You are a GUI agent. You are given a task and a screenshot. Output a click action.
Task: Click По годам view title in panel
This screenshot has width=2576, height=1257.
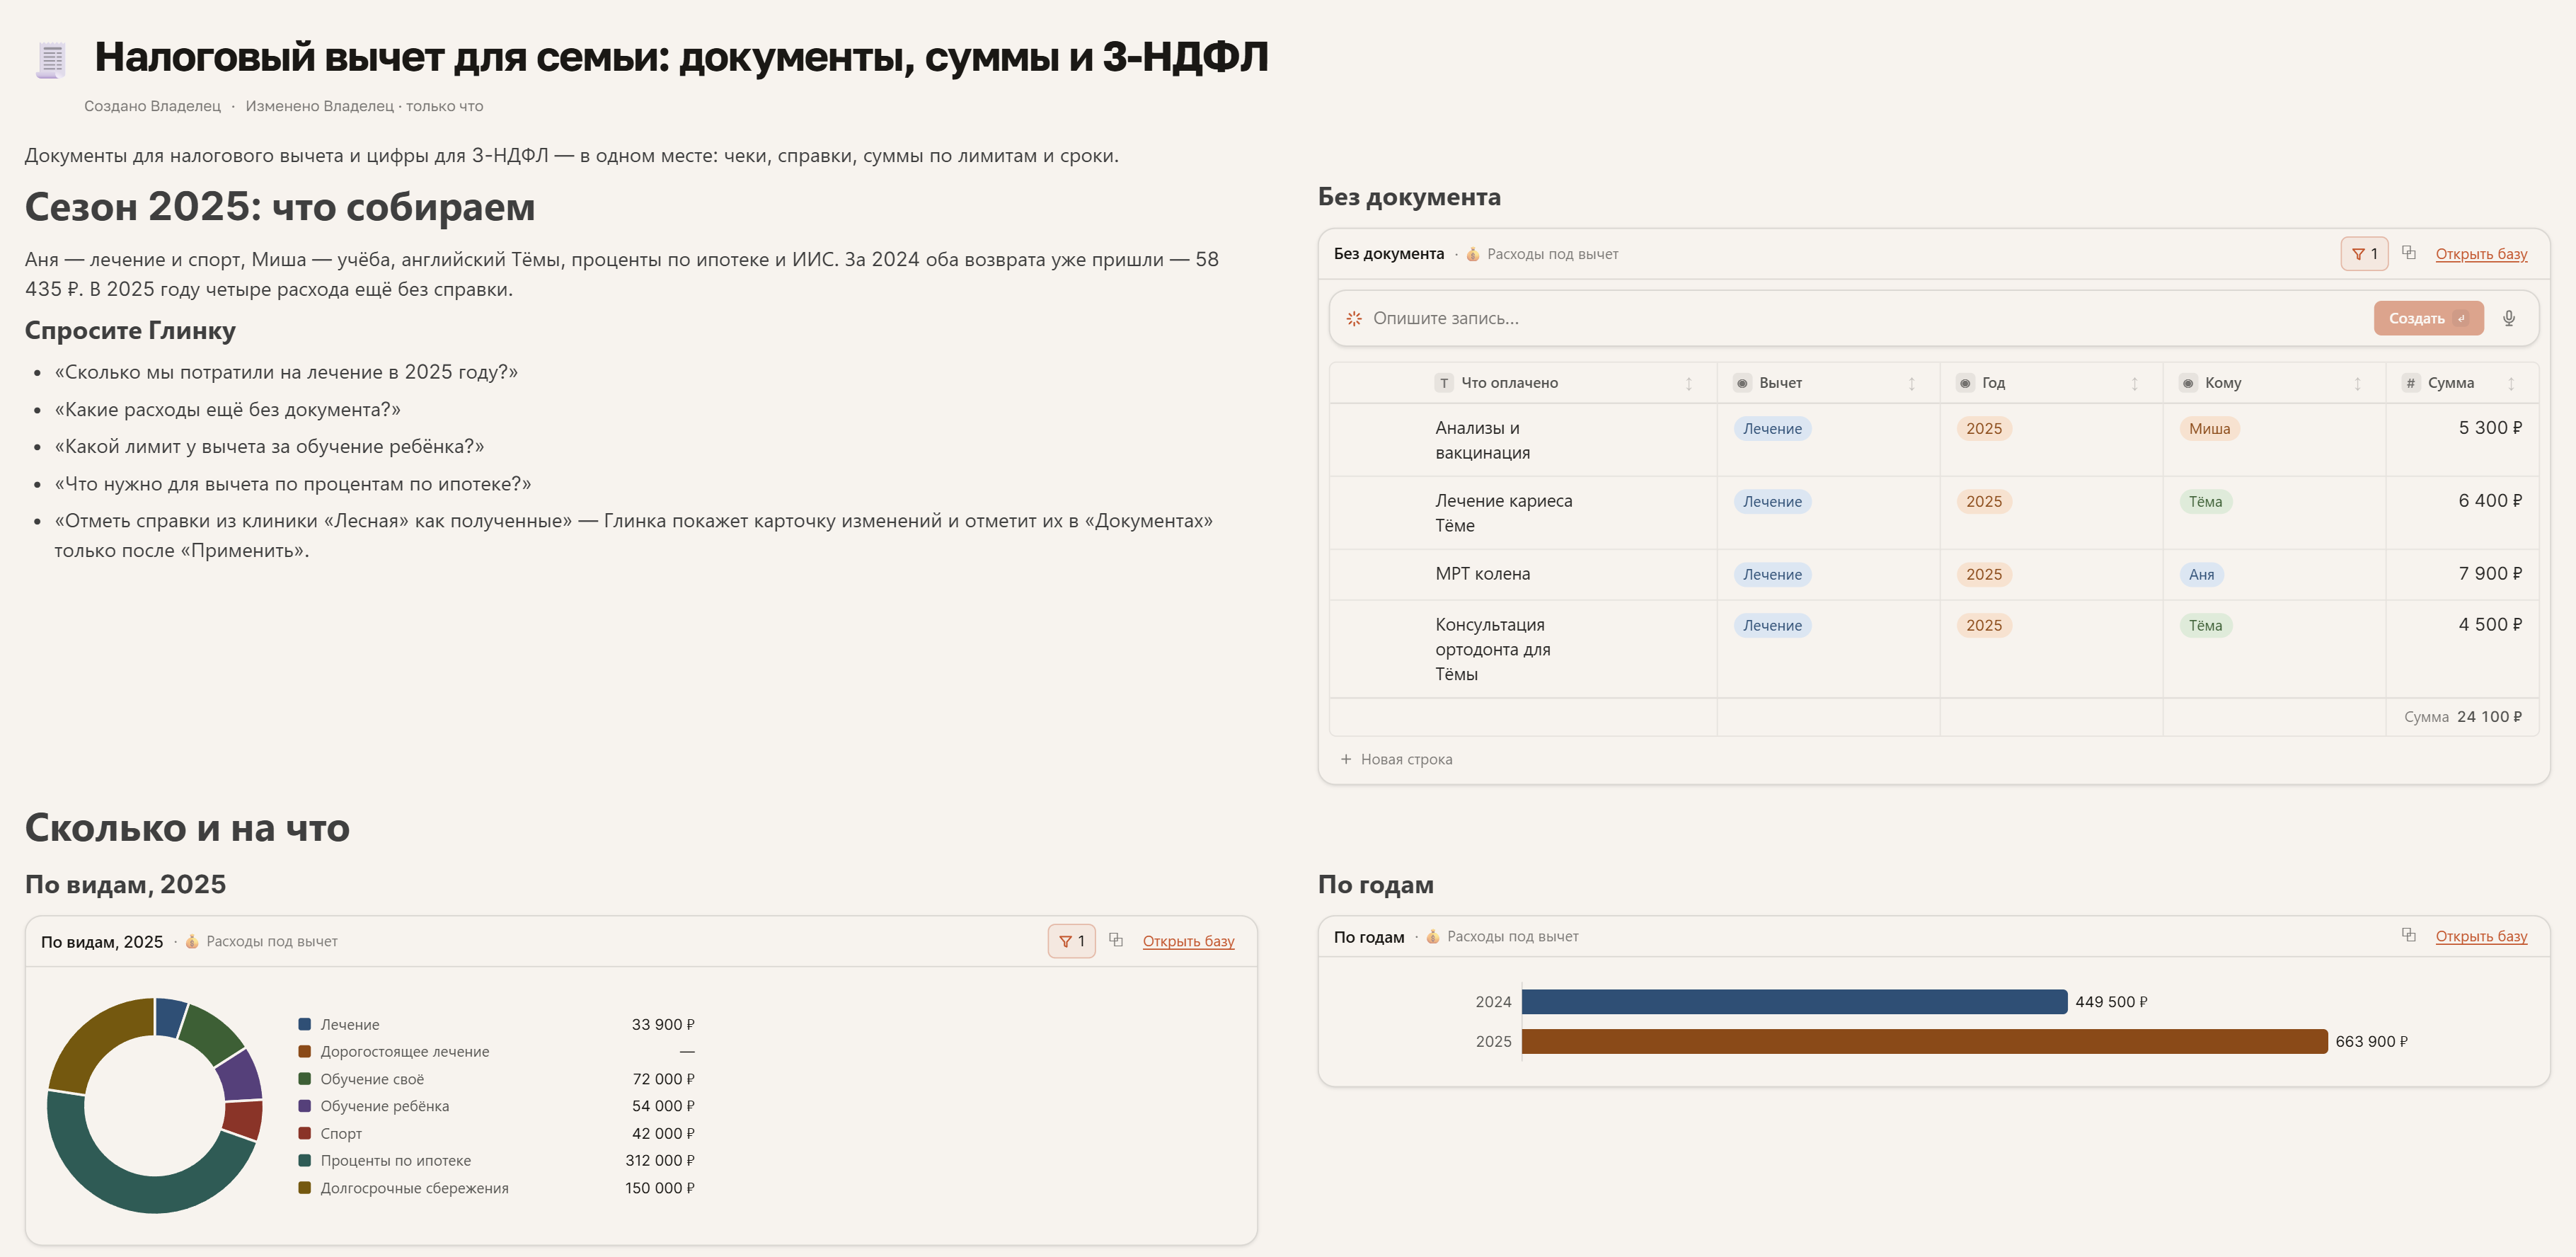1369,936
